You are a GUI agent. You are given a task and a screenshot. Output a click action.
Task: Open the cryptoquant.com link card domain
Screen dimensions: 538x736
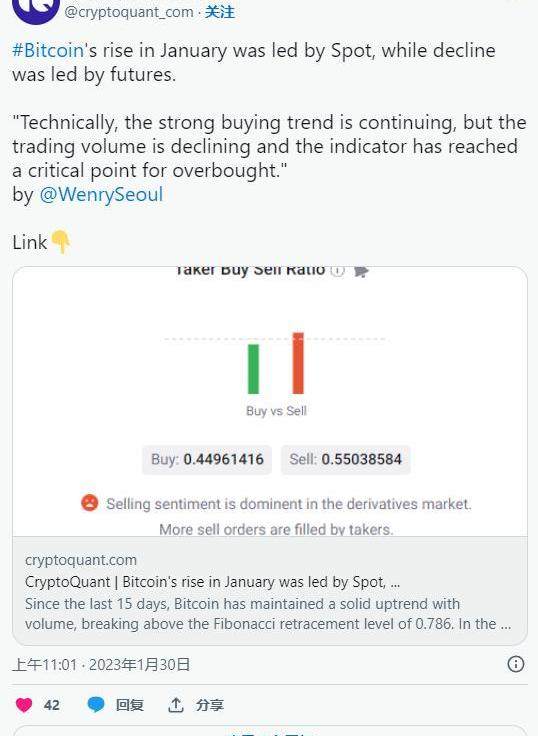(81, 560)
